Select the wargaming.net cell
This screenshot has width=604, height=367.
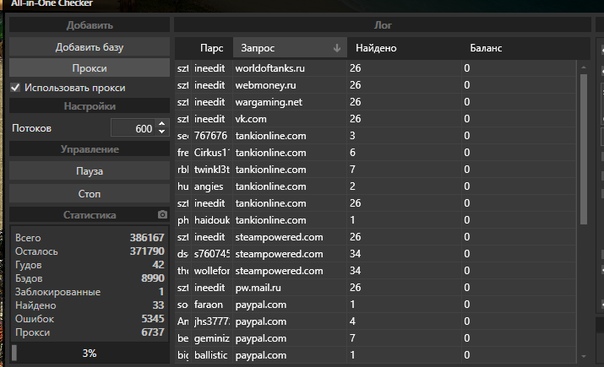[x=289, y=102]
